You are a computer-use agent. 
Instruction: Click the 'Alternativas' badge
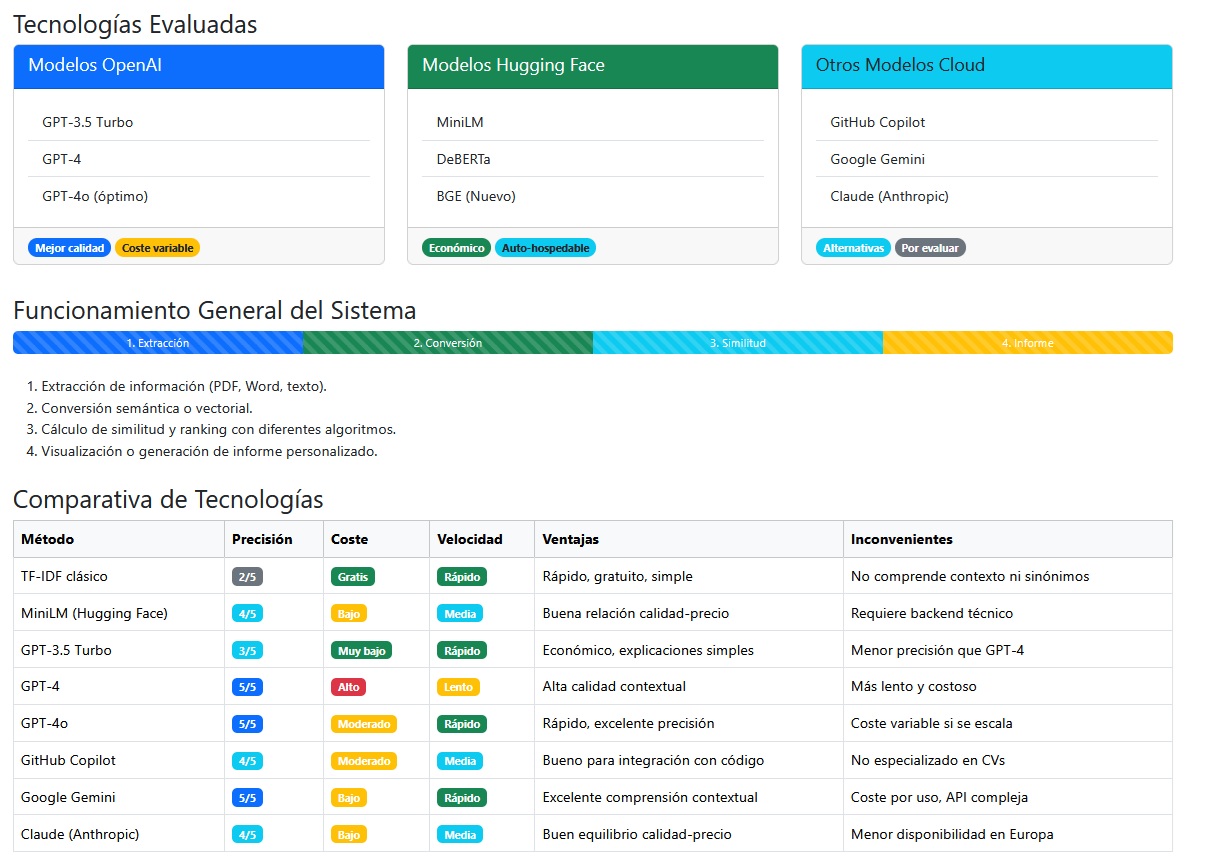[853, 248]
